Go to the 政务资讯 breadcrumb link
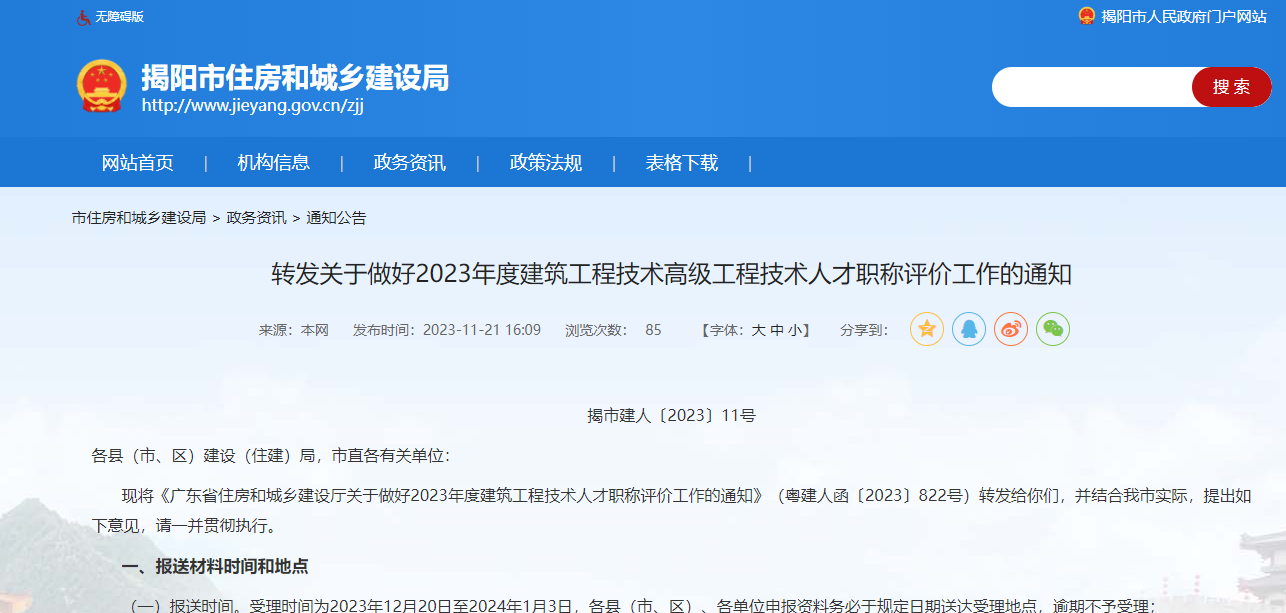This screenshot has height=613, width=1286. [255, 218]
